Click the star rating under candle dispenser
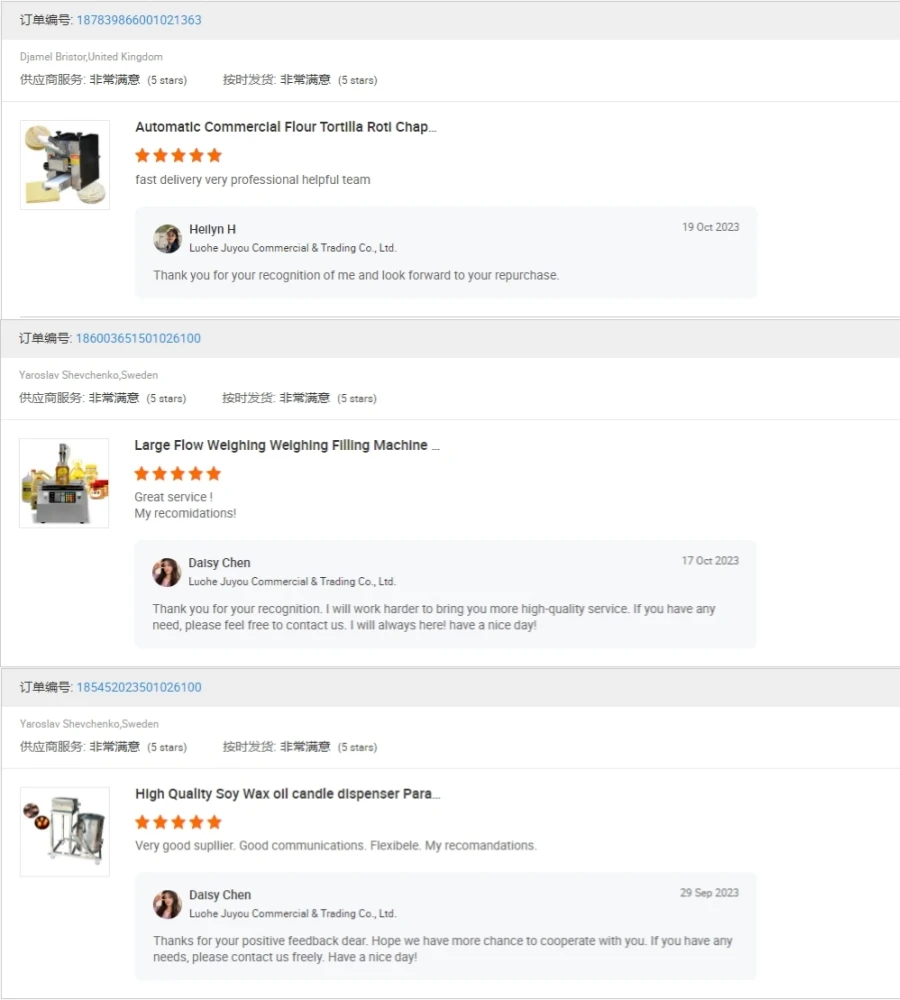 coord(179,822)
